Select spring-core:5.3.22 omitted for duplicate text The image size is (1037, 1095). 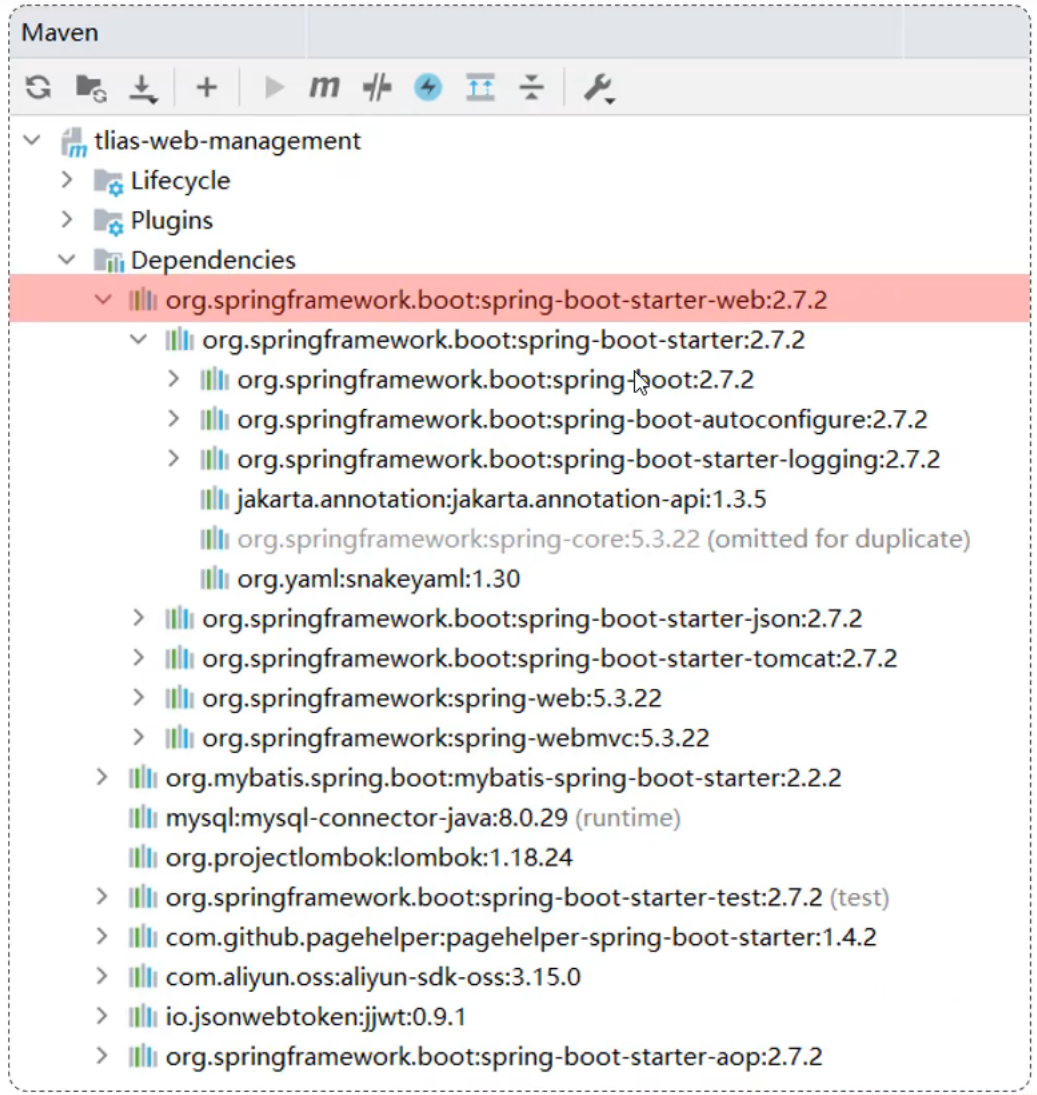pyautogui.click(x=604, y=539)
